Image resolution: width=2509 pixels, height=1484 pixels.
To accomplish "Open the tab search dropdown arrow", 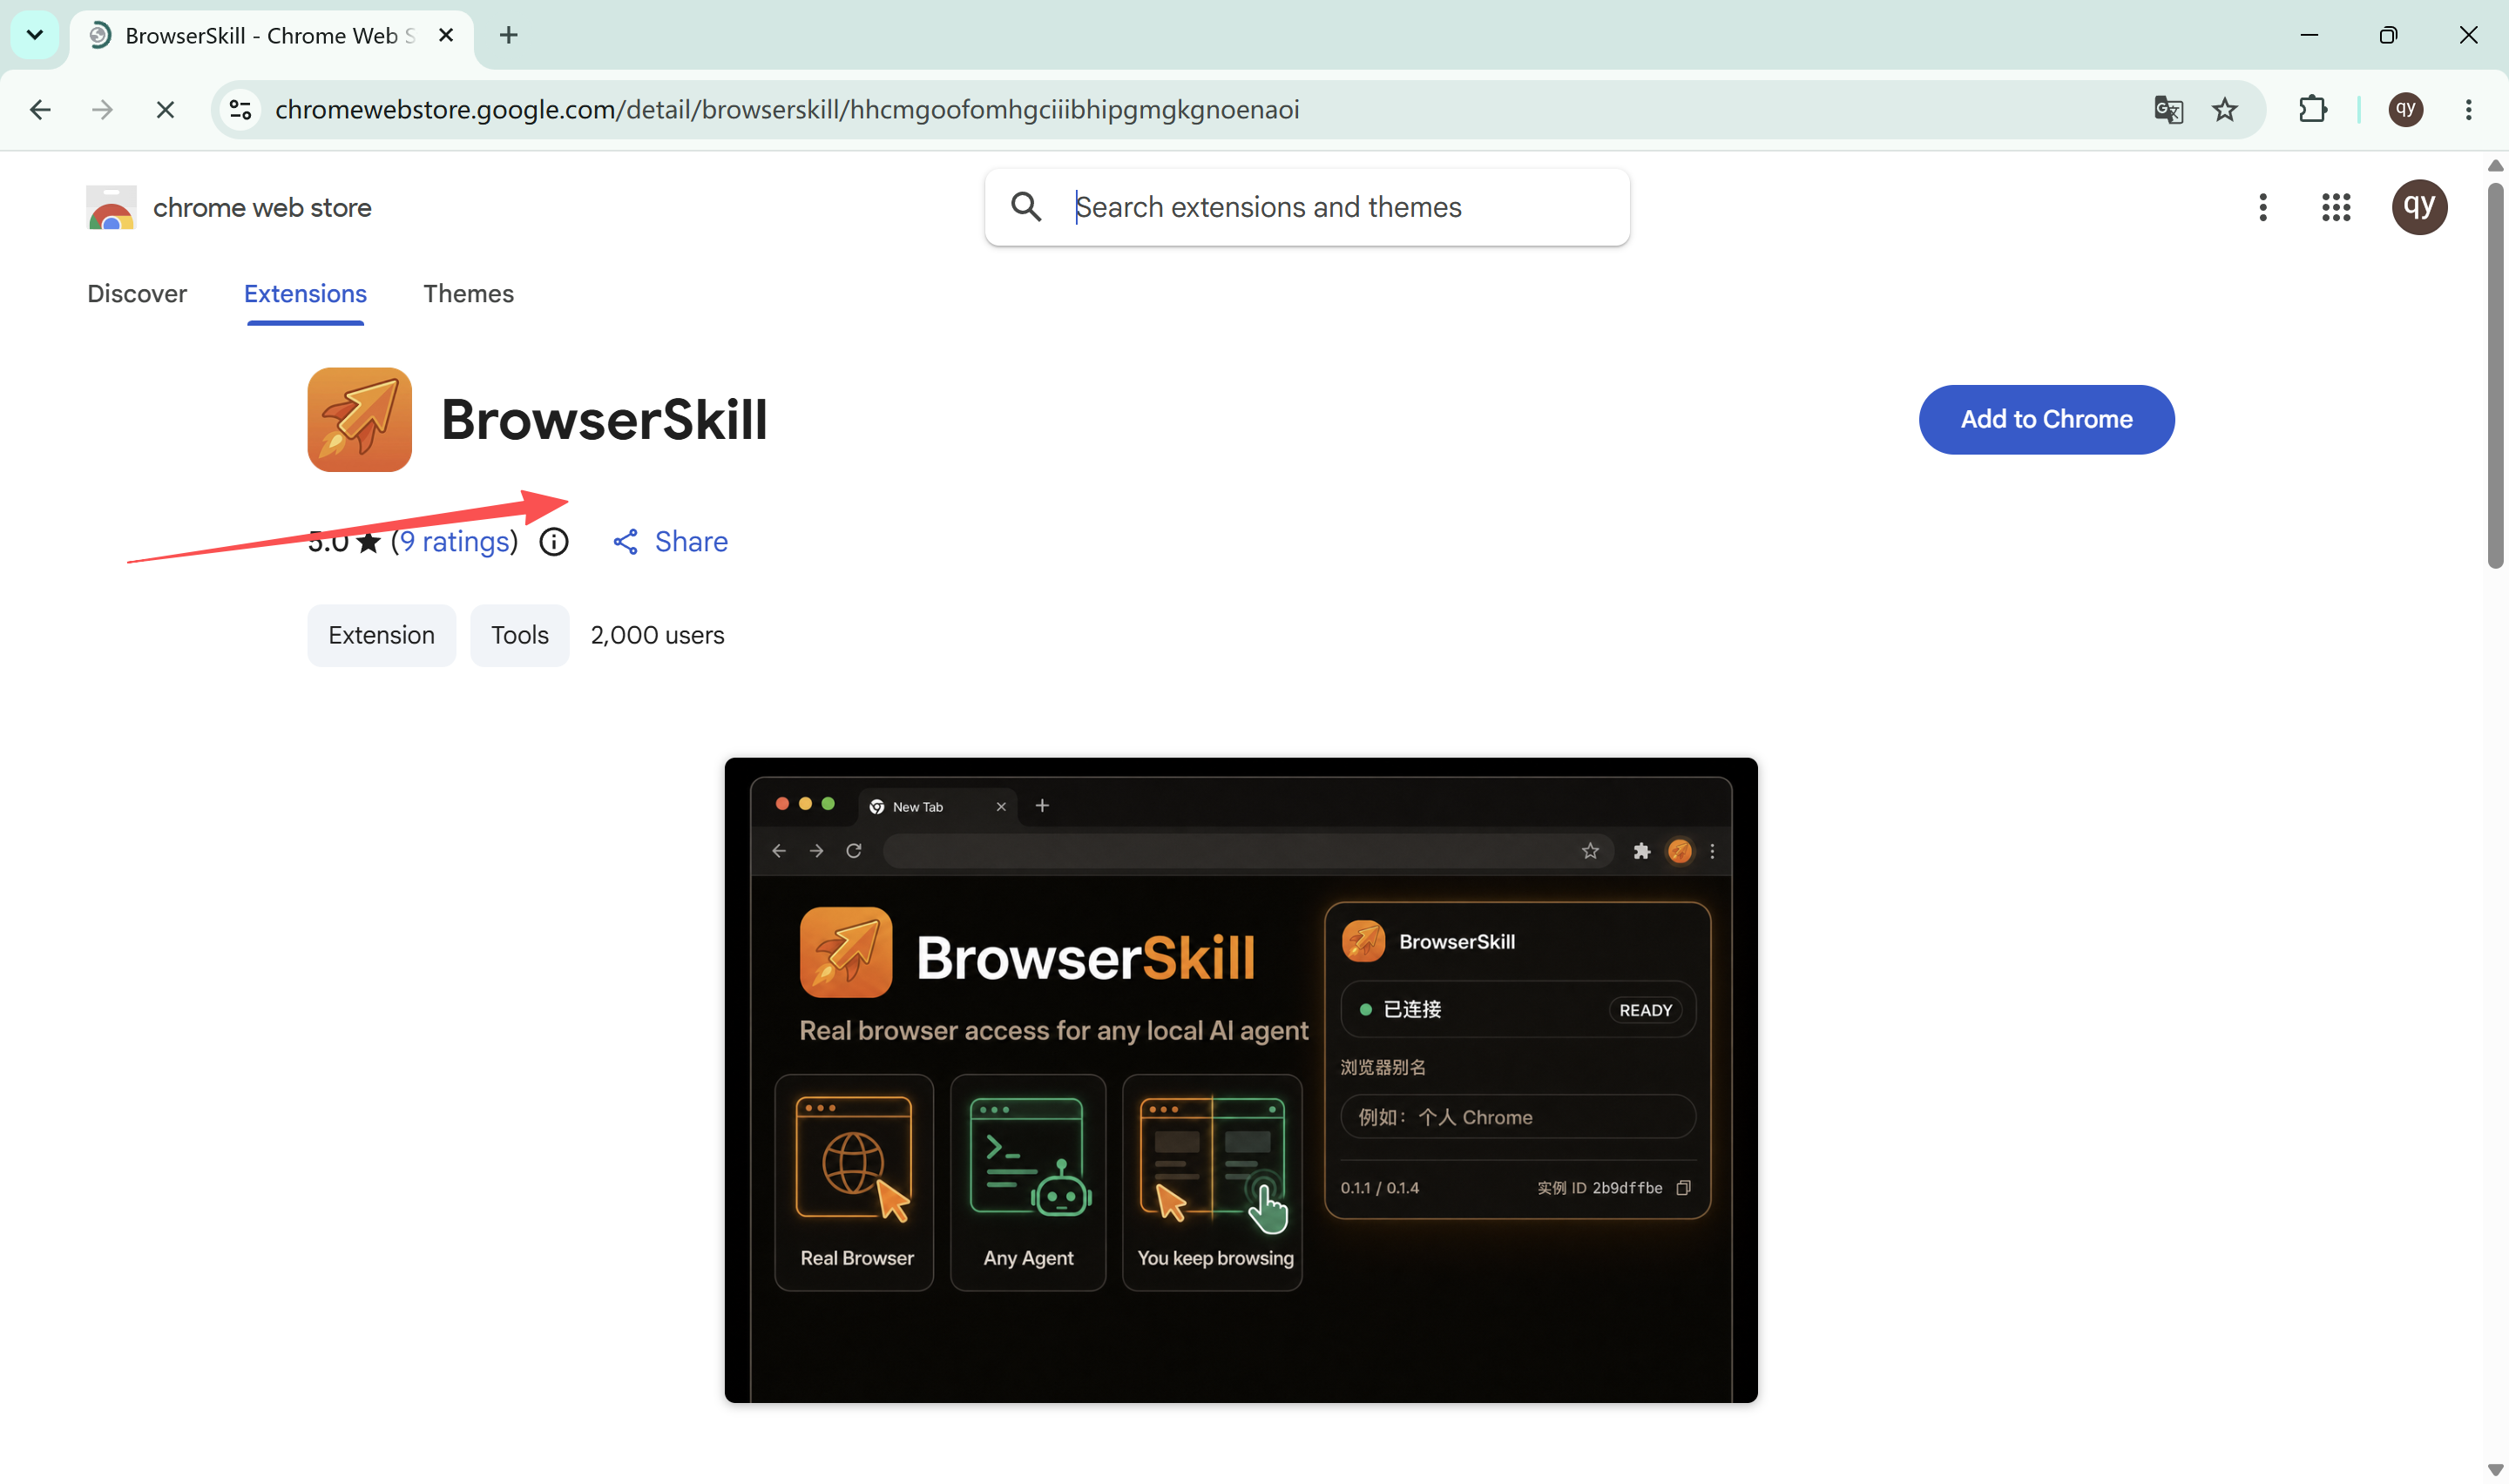I will click(35, 35).
